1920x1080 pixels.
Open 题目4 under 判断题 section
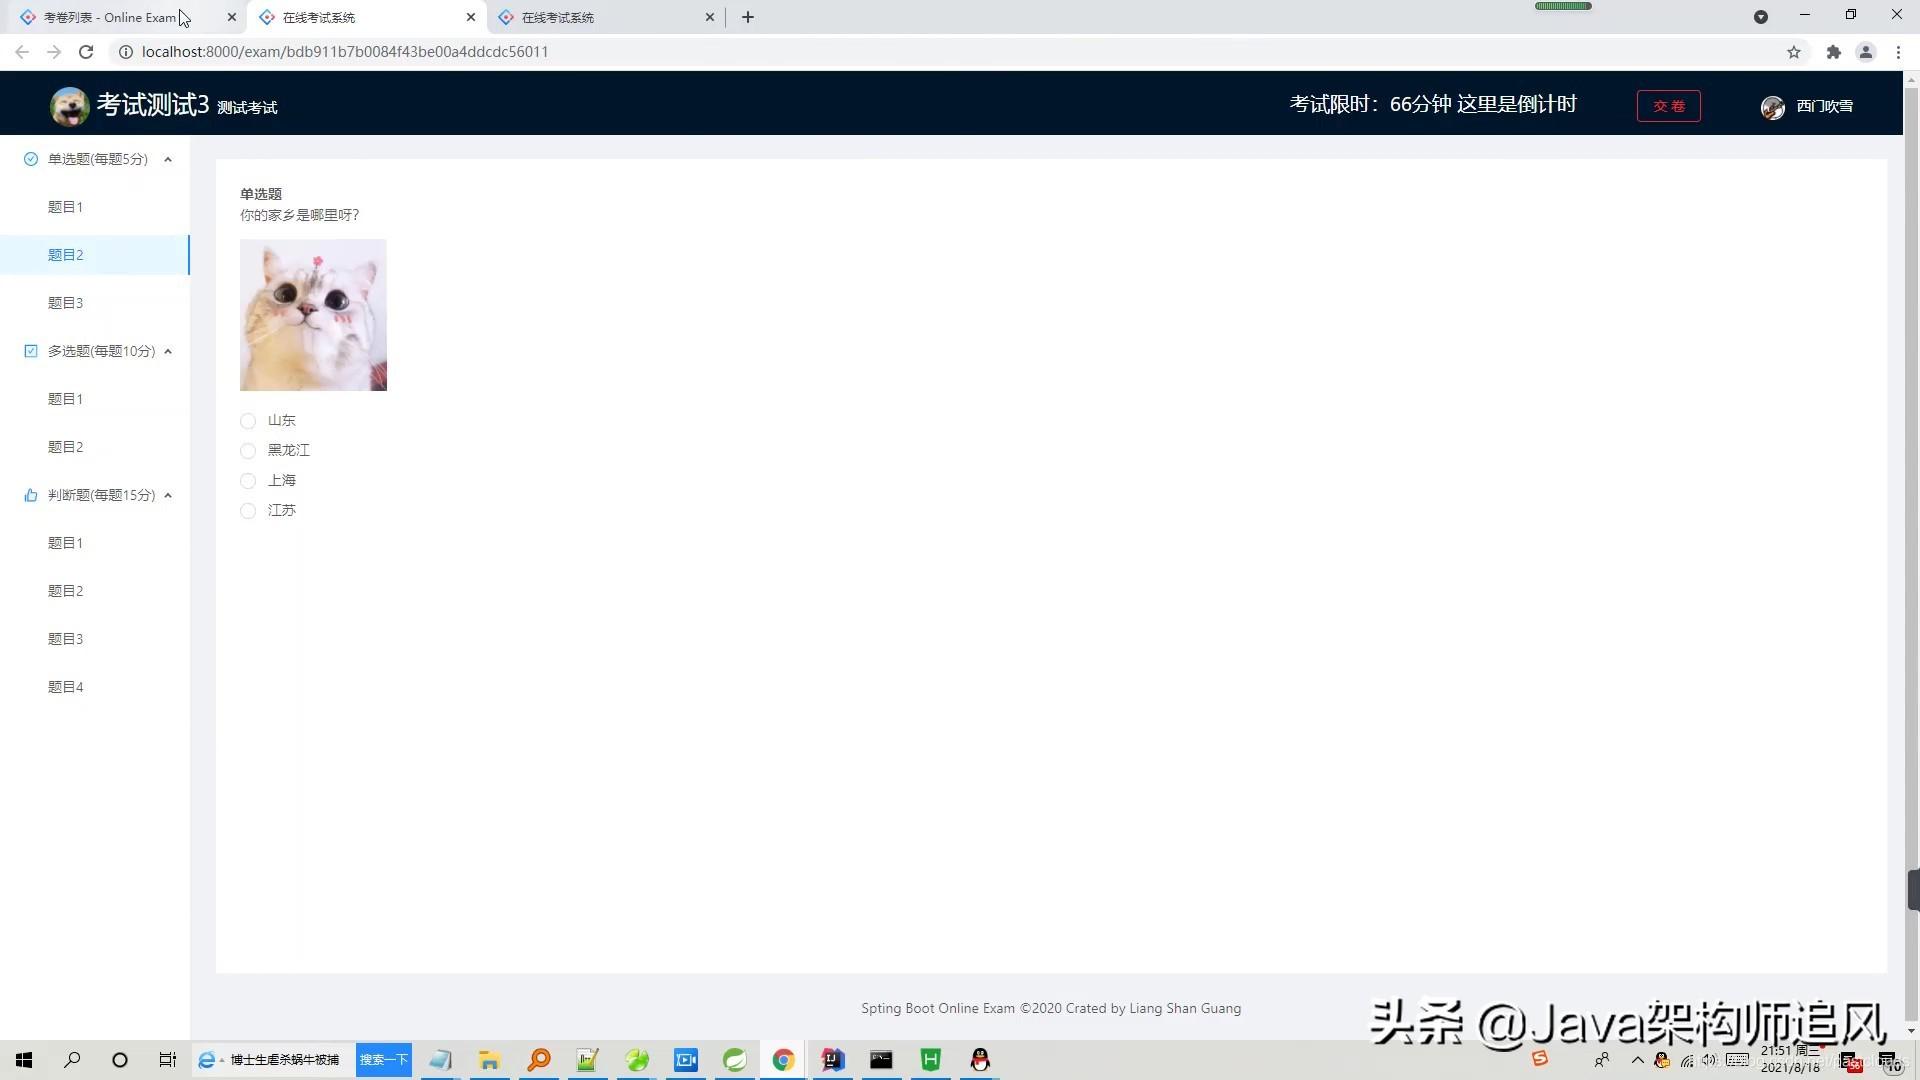pos(66,687)
